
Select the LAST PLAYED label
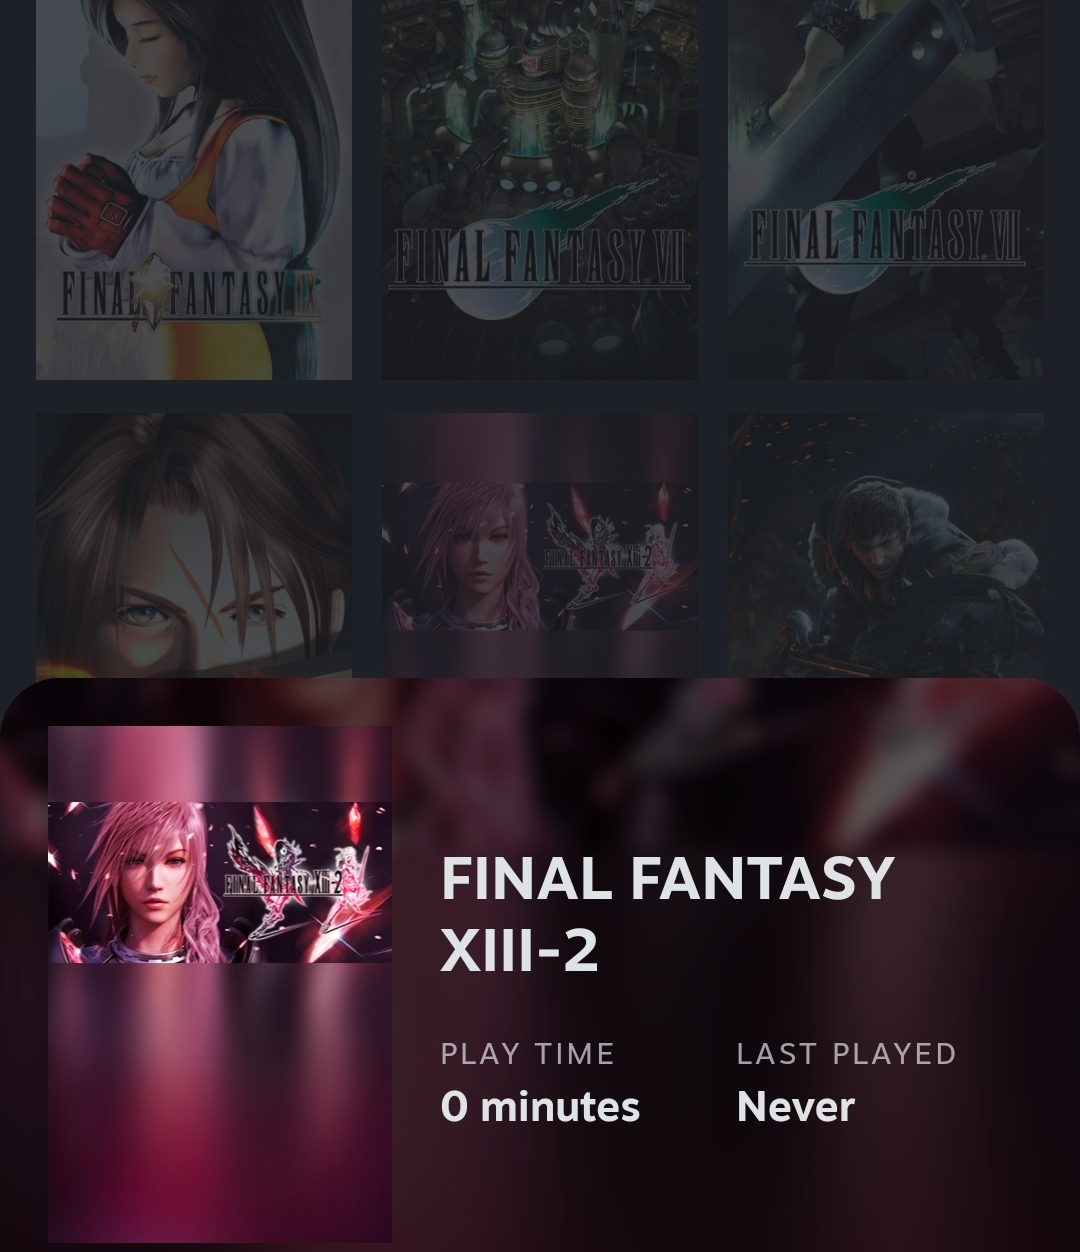(x=846, y=1054)
